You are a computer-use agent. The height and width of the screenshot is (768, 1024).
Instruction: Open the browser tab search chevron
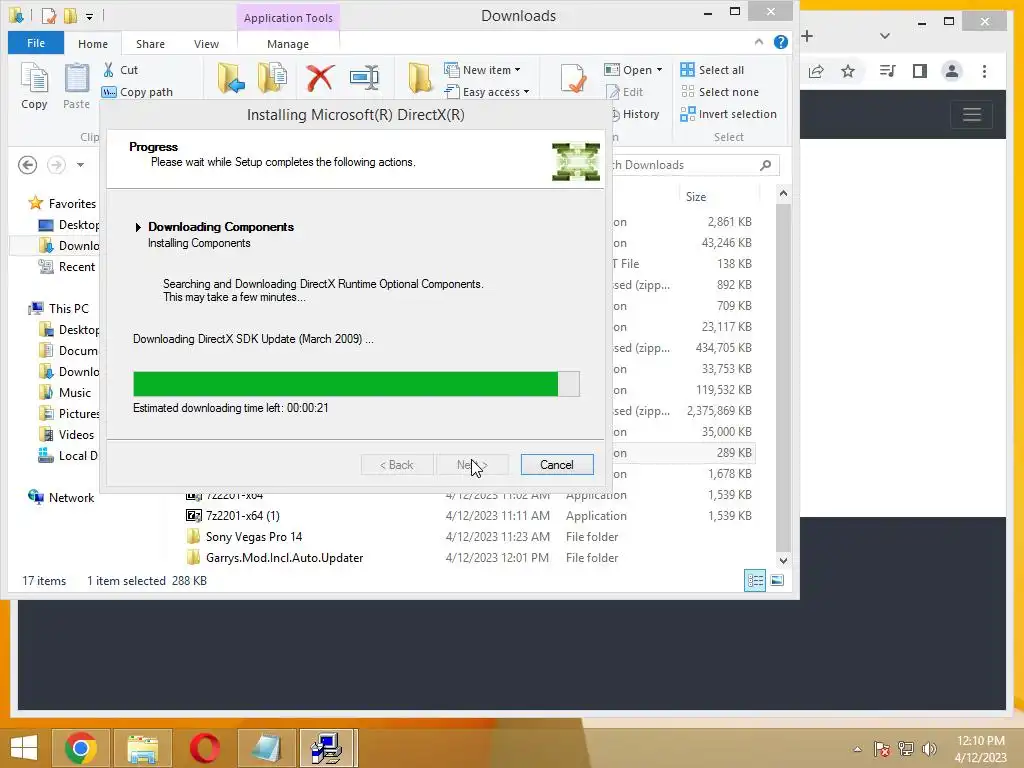[x=885, y=36]
